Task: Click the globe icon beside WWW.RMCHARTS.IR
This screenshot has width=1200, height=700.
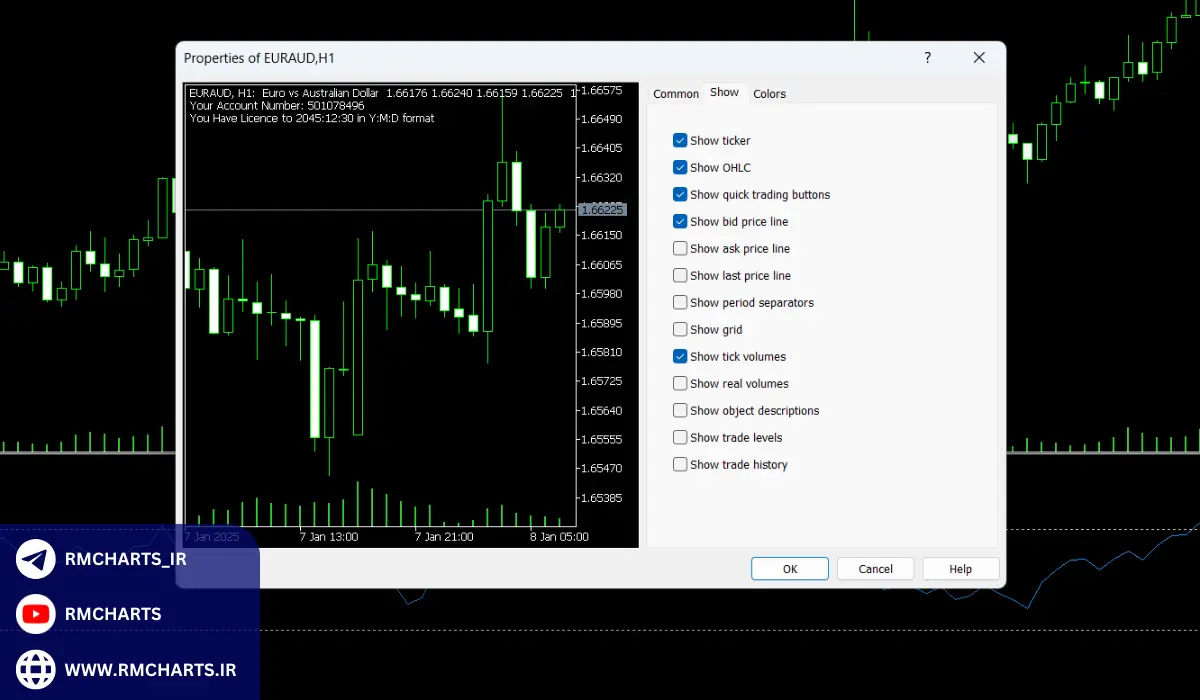Action: 36,668
